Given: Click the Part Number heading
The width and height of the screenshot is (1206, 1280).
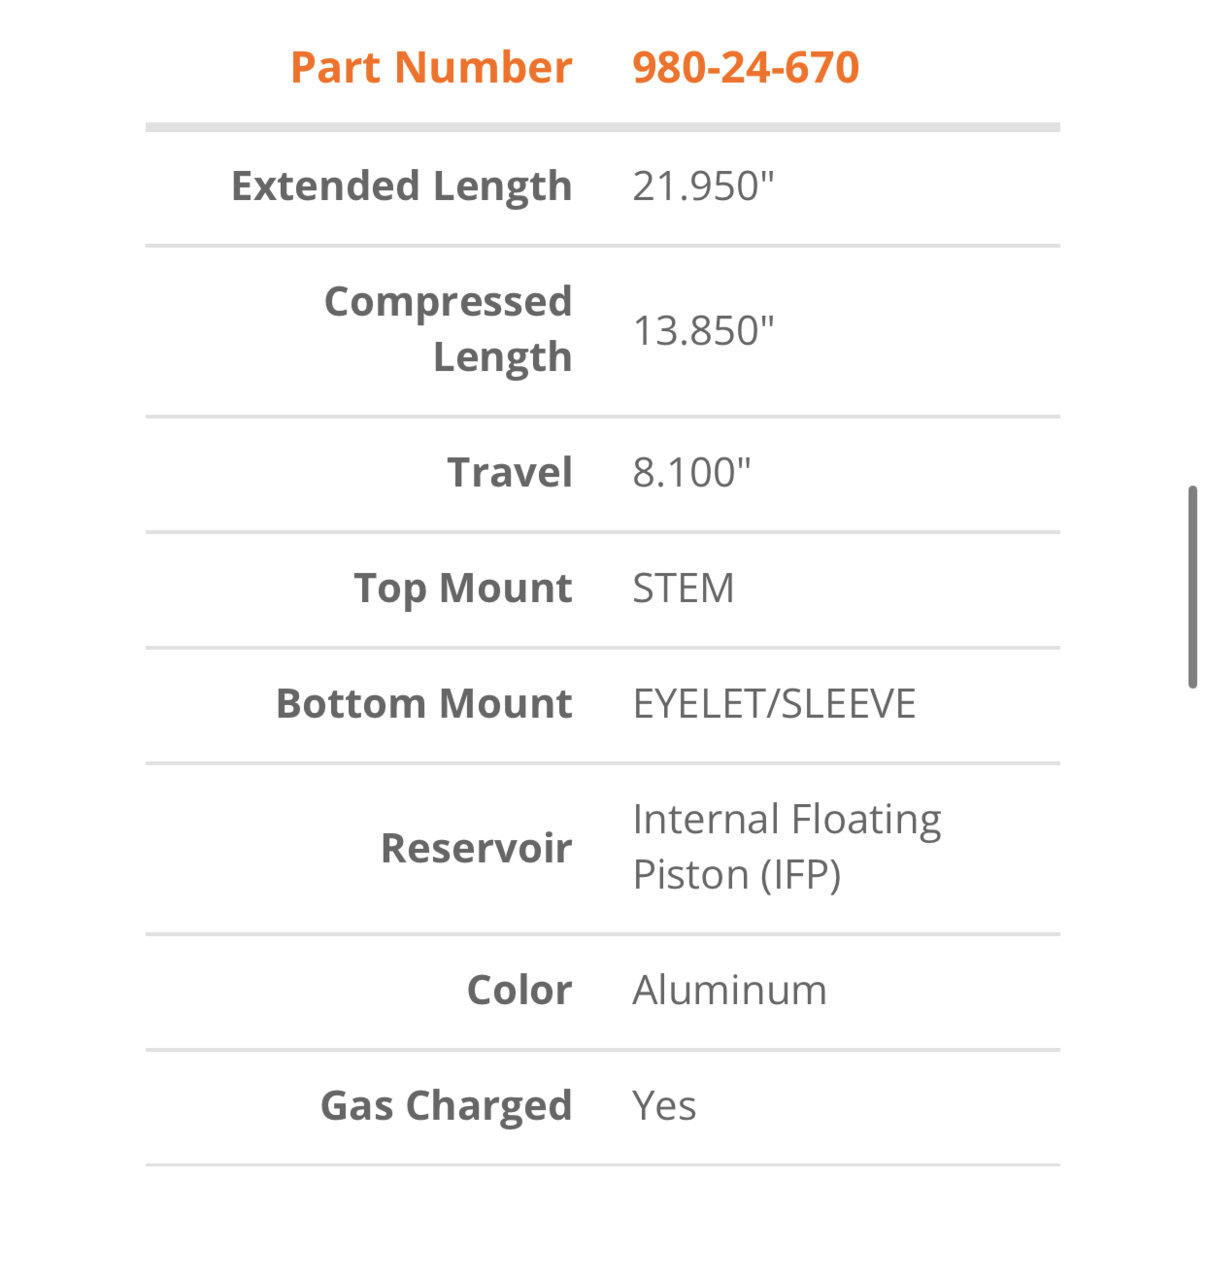Looking at the screenshot, I should coord(431,68).
